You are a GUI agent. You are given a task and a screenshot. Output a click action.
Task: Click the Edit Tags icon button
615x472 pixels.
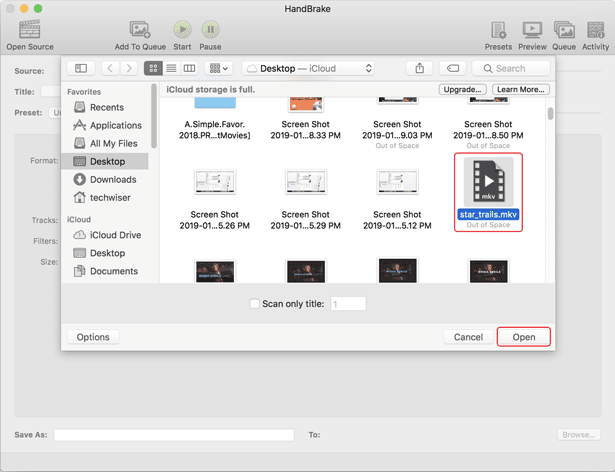click(x=453, y=68)
